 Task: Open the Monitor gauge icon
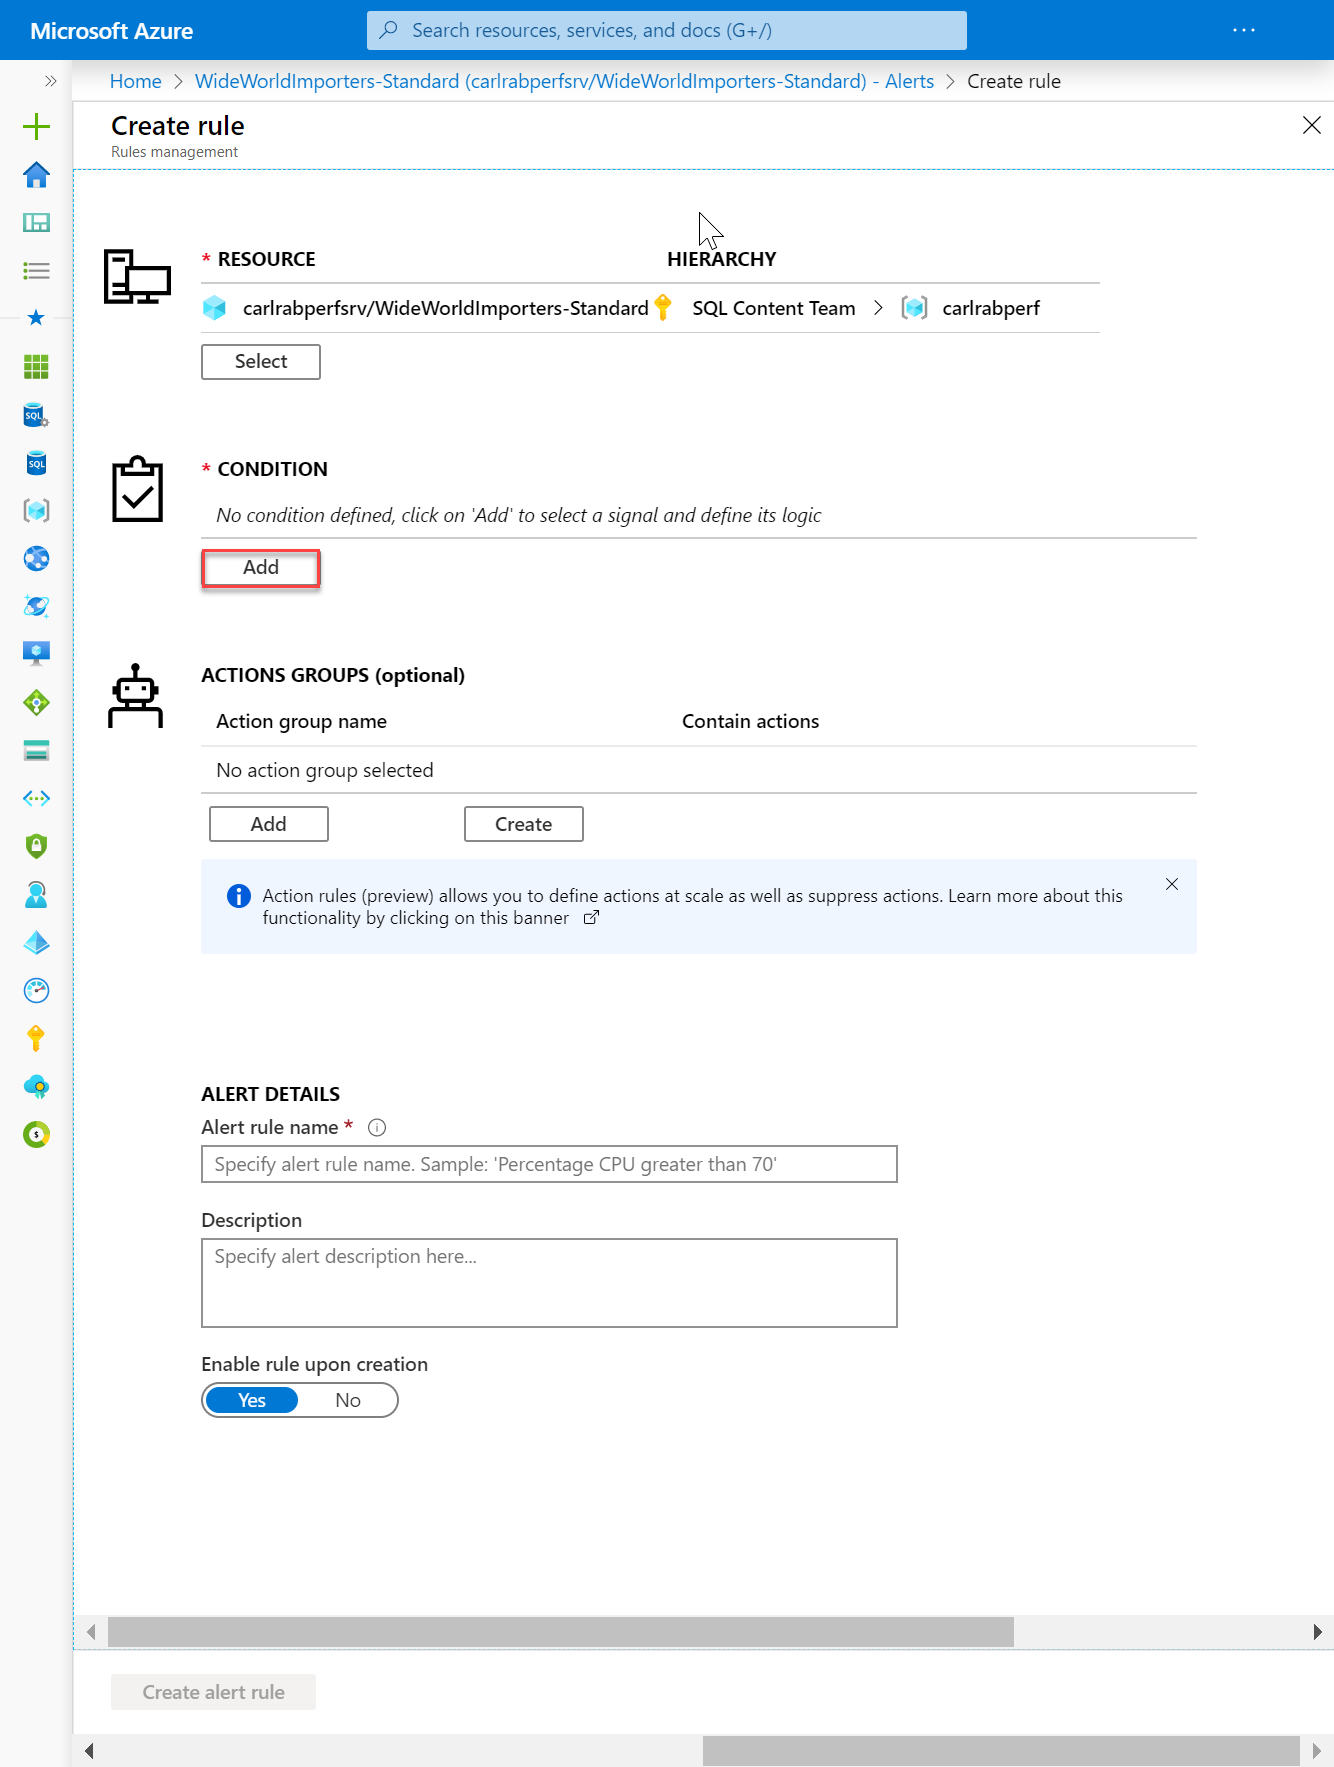coord(36,990)
